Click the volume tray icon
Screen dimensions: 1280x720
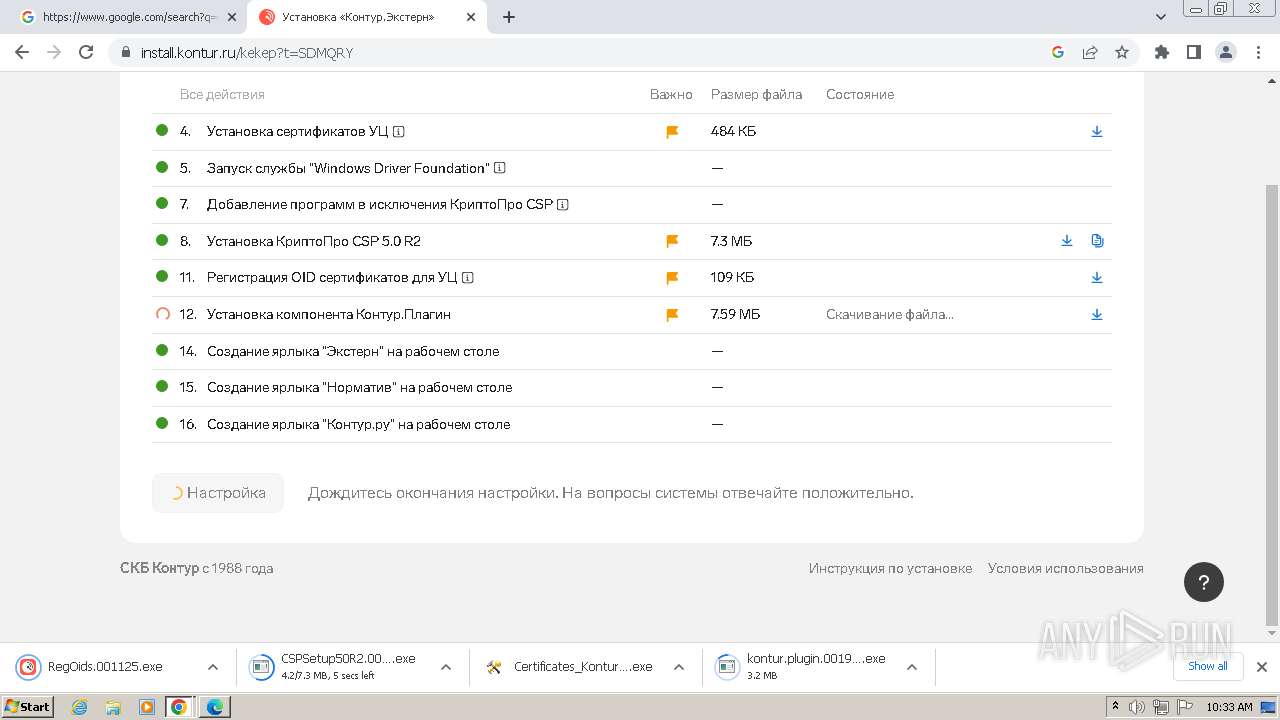(1137, 707)
